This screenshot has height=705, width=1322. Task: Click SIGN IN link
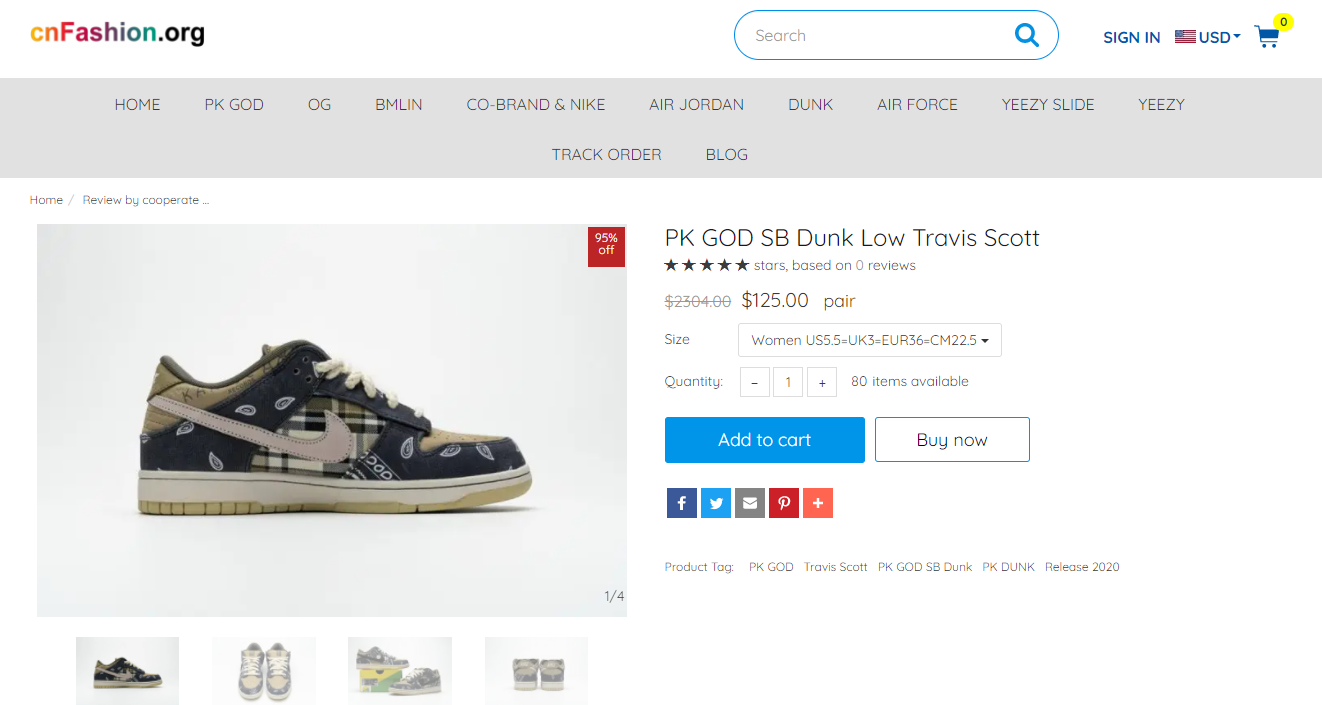tap(1132, 37)
